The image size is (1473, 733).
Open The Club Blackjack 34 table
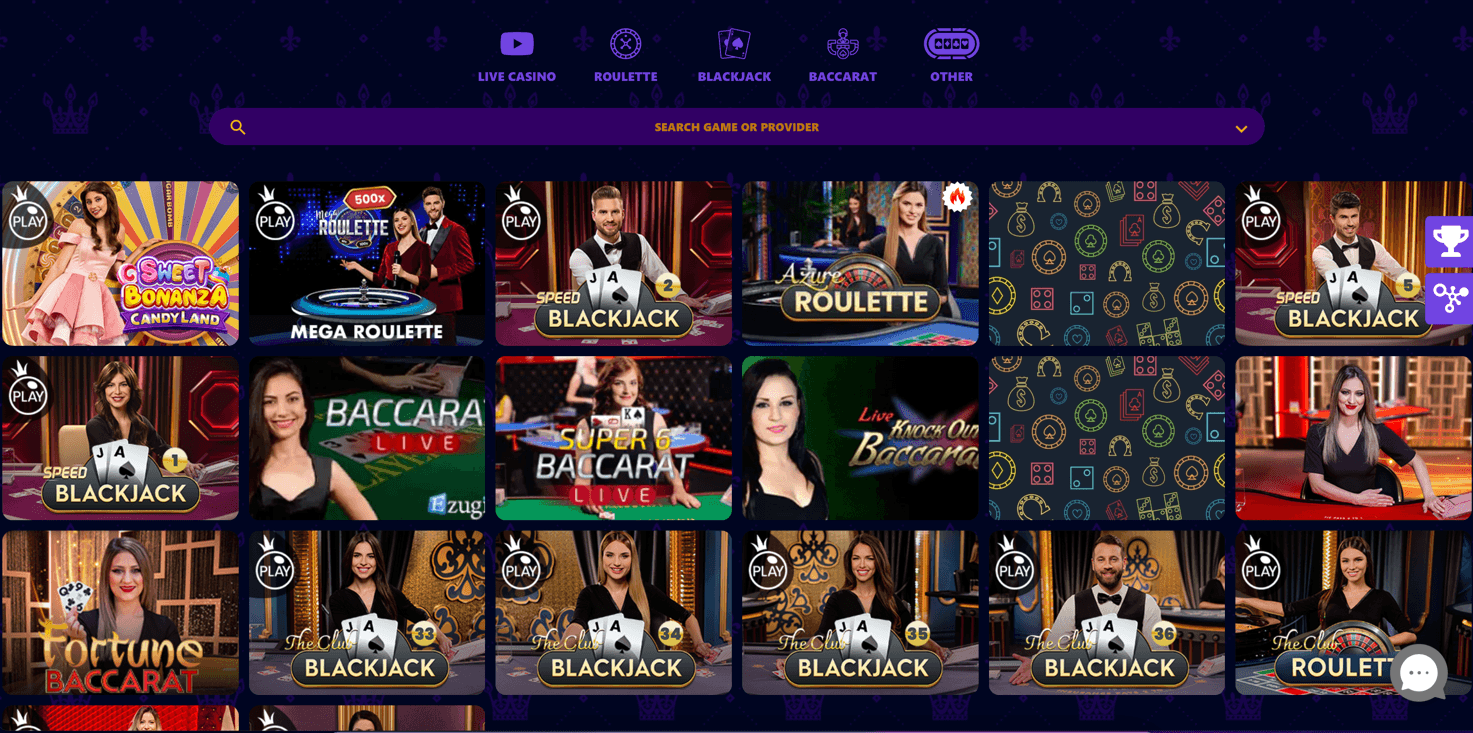coord(613,613)
